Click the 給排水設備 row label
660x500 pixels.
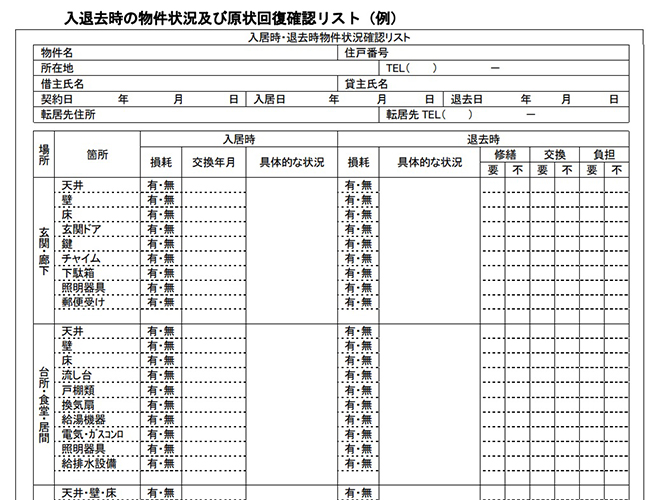click(89, 463)
